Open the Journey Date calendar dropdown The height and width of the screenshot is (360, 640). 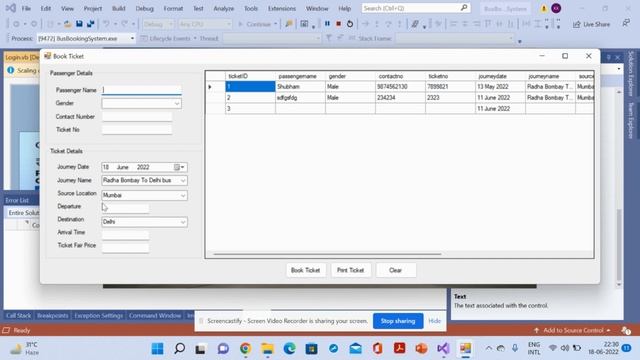(x=179, y=167)
